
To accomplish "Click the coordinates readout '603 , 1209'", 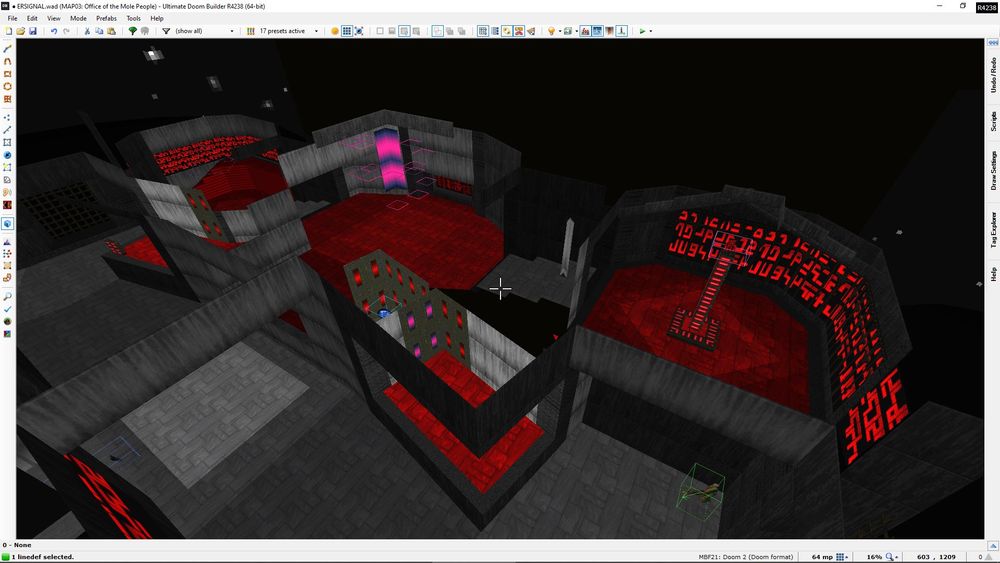I will (x=936, y=557).
